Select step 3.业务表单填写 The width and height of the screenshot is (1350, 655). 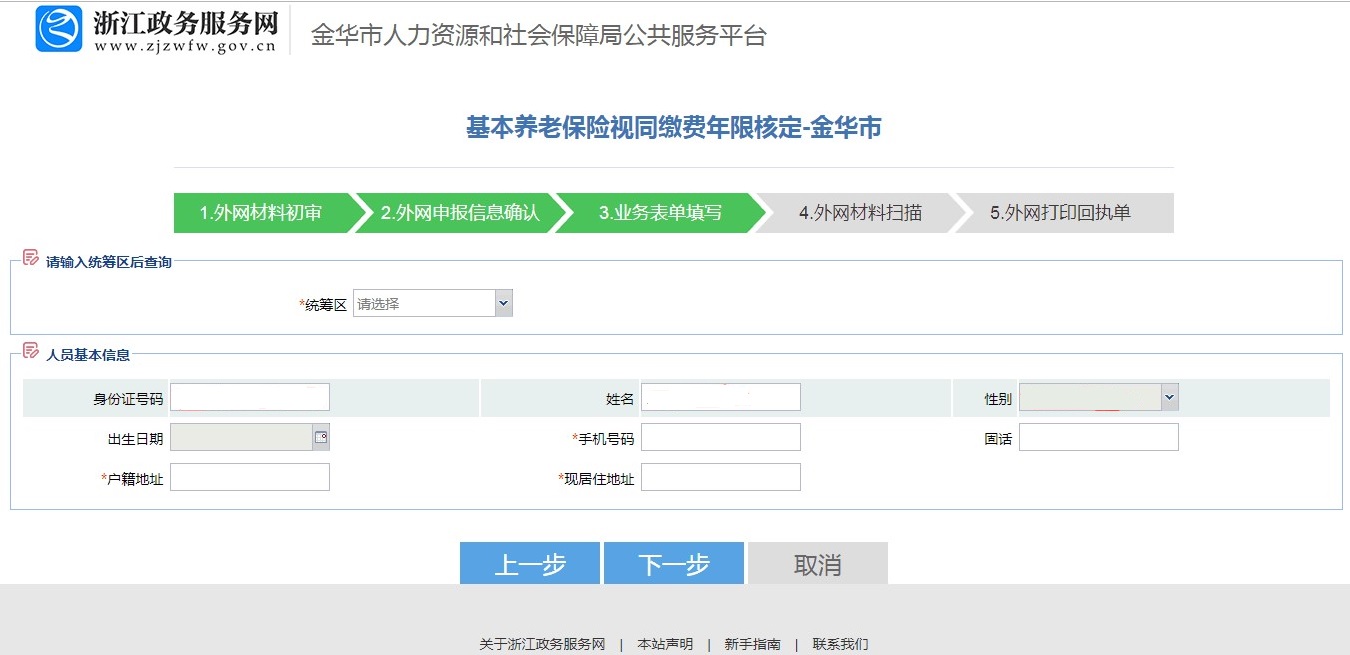click(x=660, y=213)
